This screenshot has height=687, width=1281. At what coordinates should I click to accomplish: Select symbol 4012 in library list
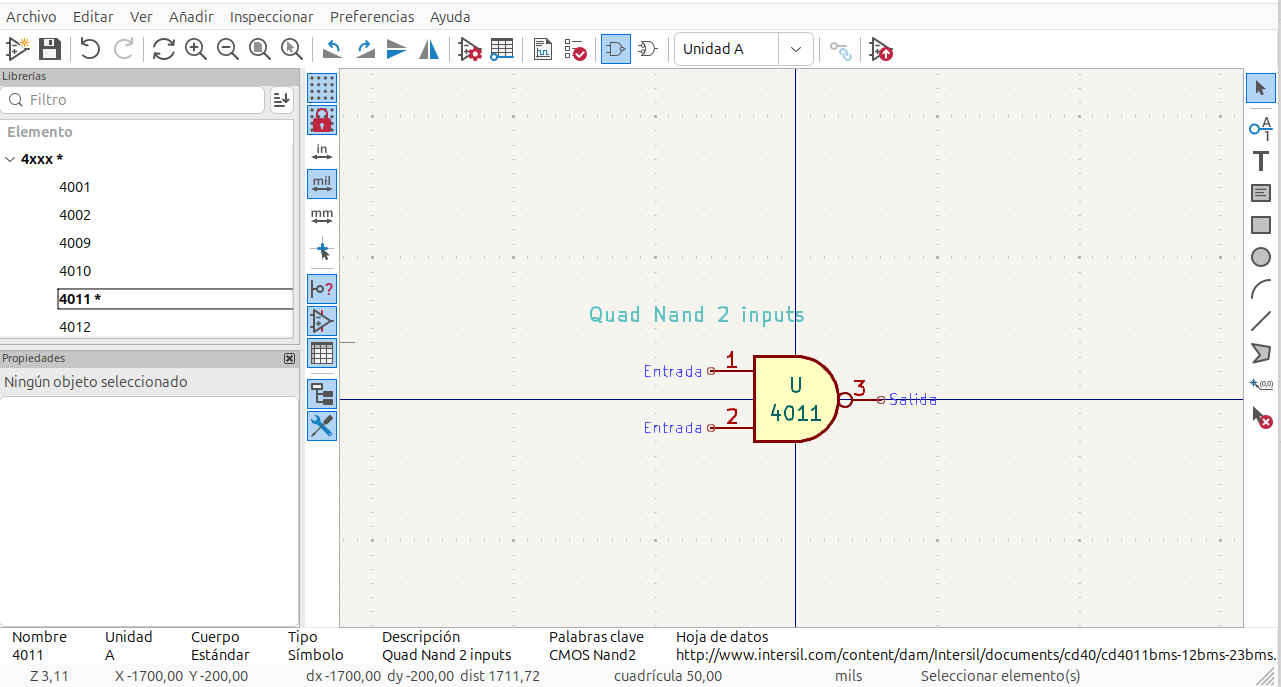coord(75,327)
